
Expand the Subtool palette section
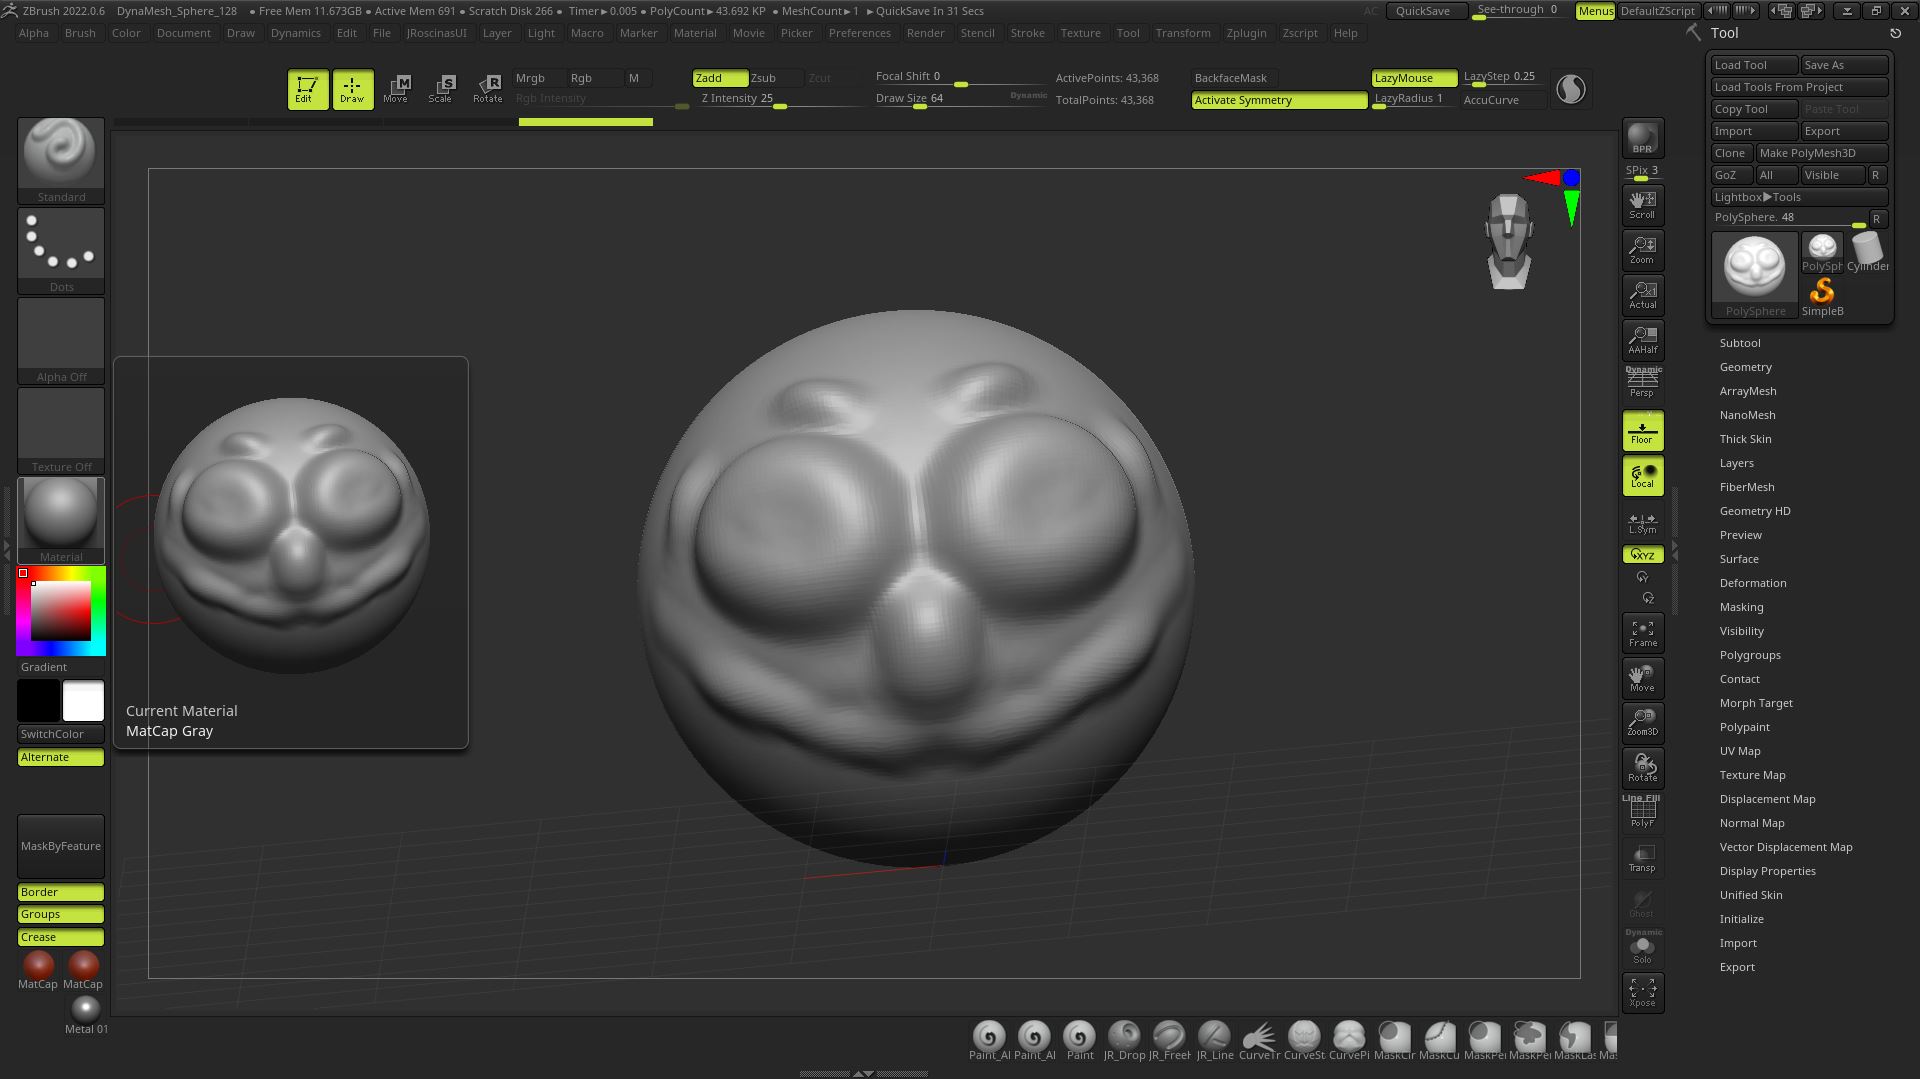pyautogui.click(x=1740, y=343)
